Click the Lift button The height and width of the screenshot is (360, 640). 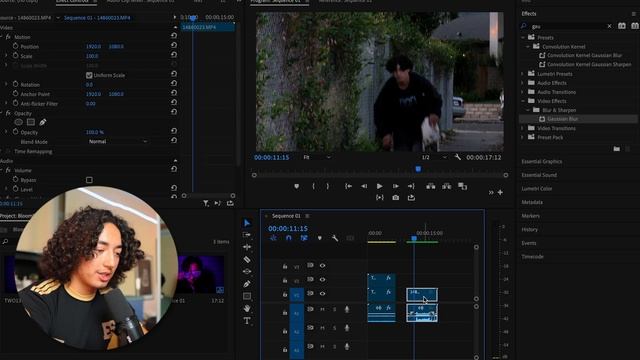431,186
